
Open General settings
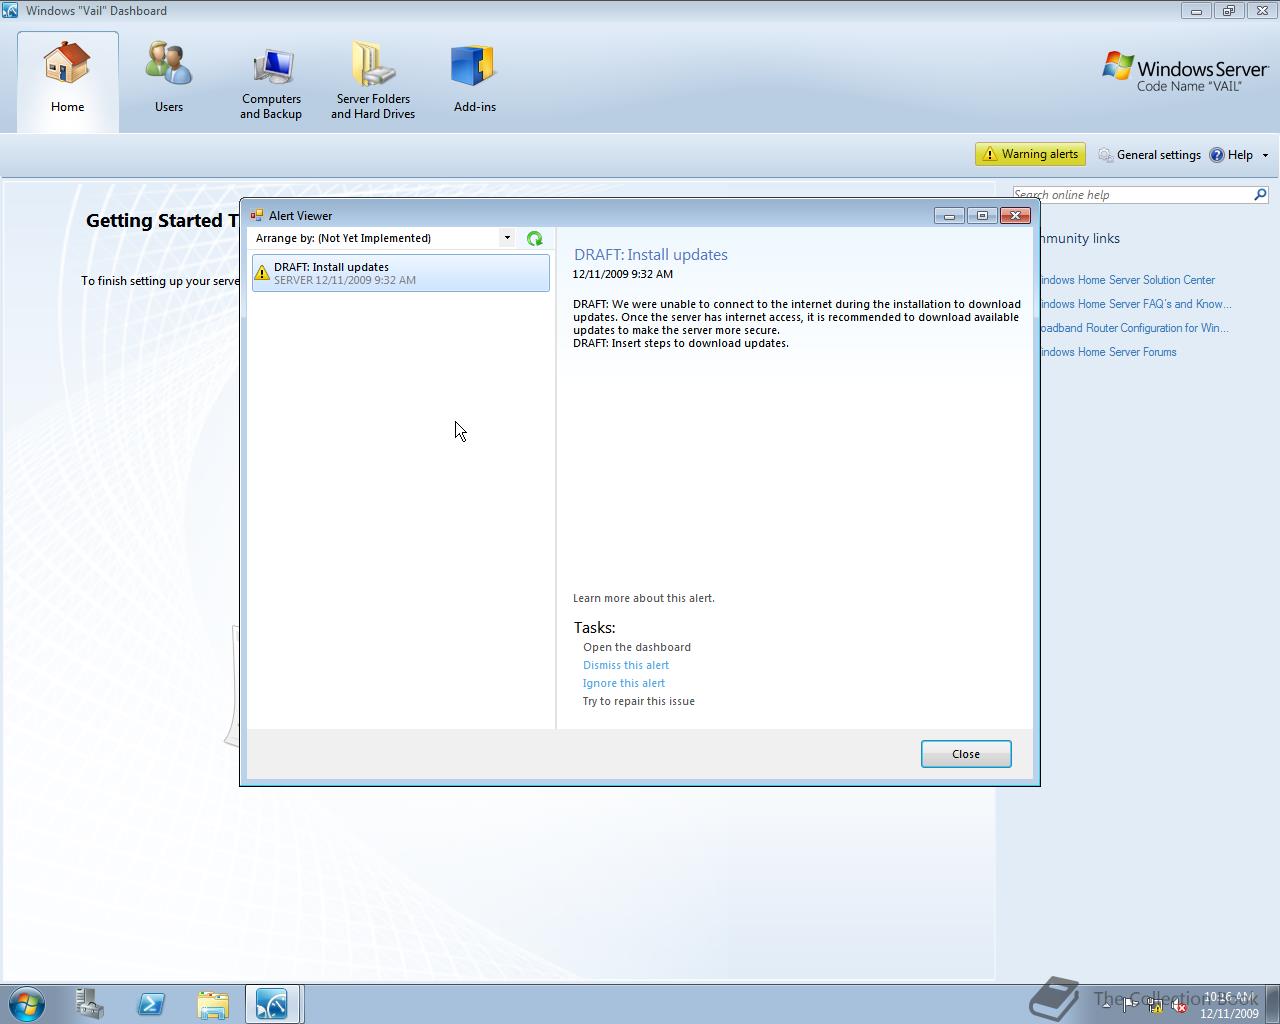coord(1149,155)
